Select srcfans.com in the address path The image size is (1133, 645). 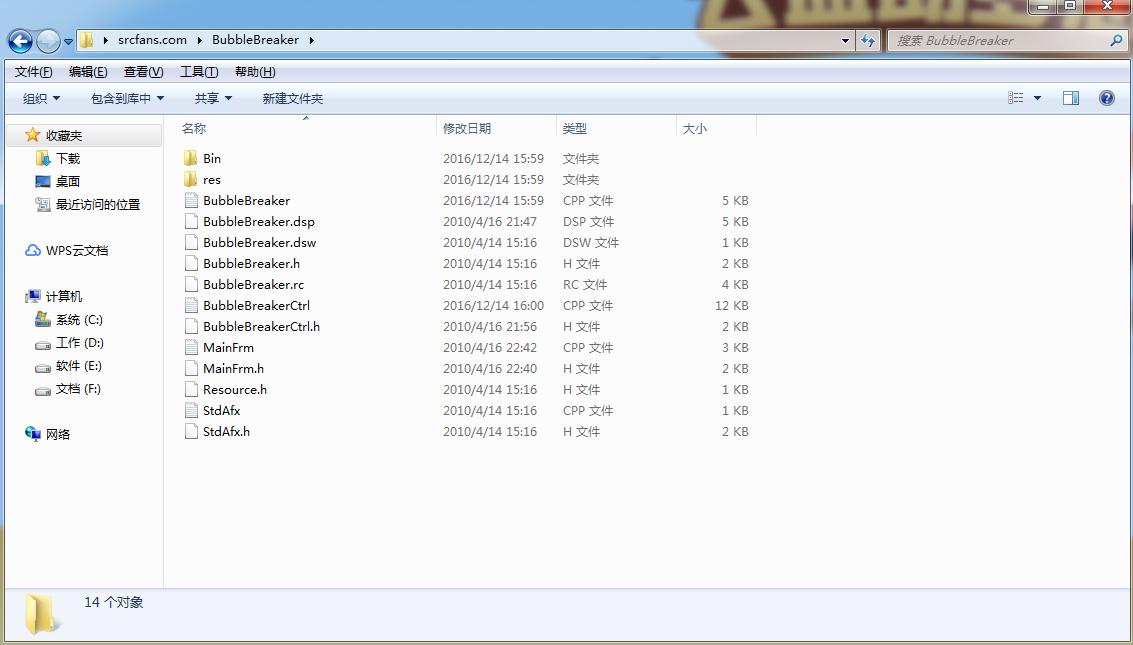coord(152,40)
